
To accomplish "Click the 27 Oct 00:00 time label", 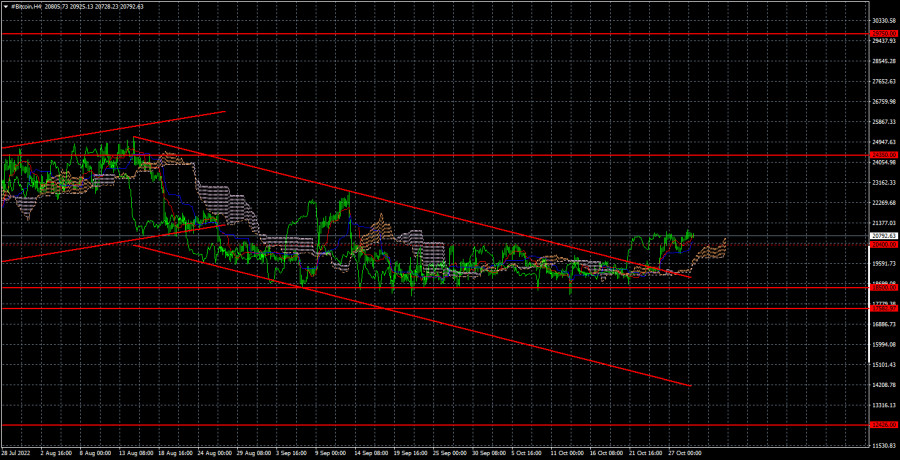I will [x=686, y=453].
